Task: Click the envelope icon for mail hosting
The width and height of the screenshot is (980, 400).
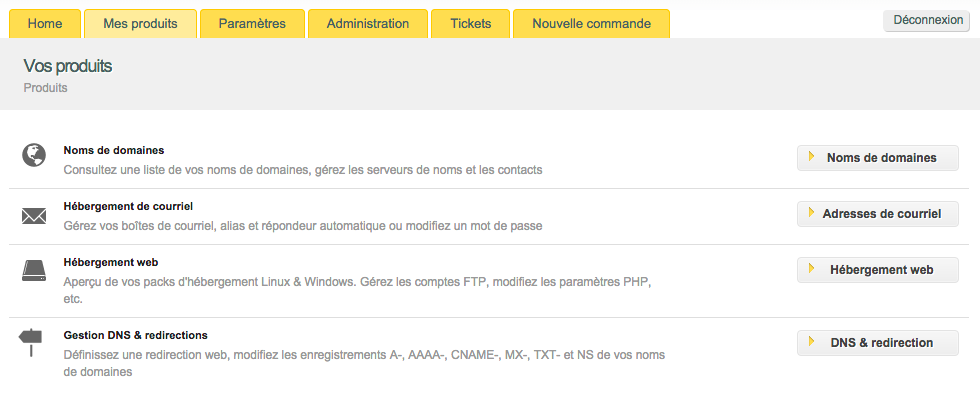Action: click(34, 215)
